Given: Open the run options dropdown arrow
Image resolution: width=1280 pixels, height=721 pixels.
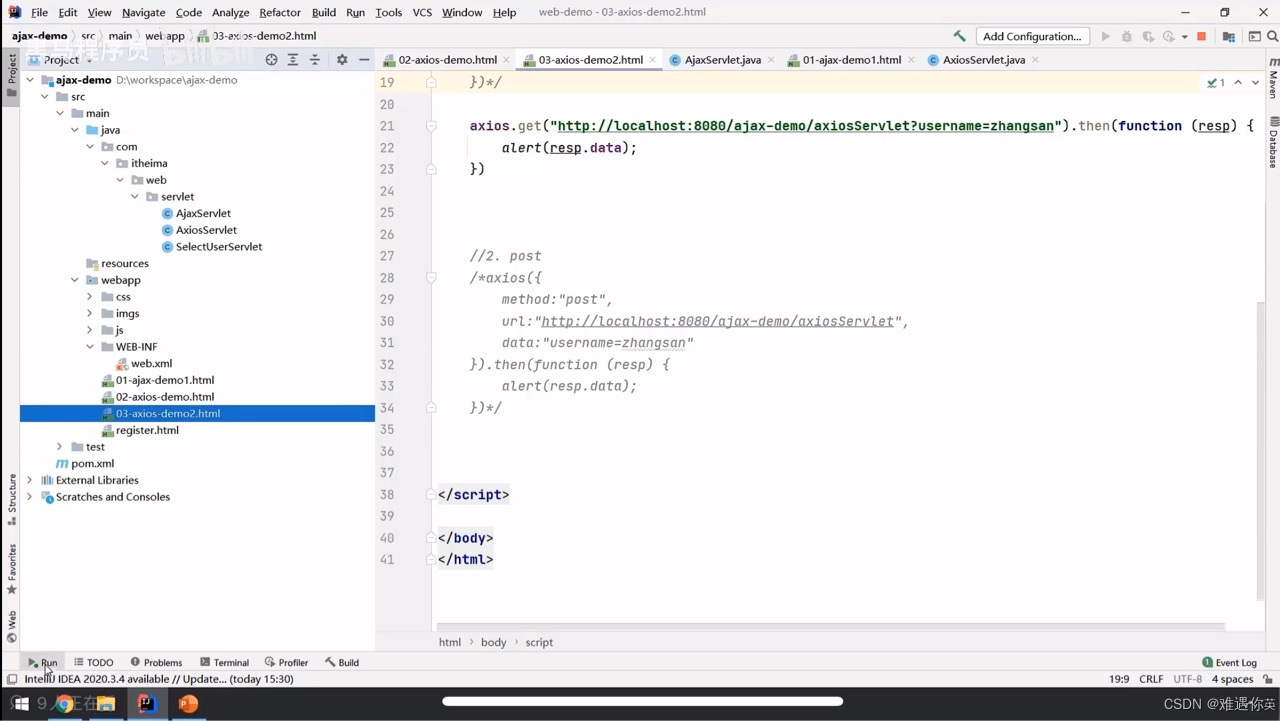Looking at the screenshot, I should click(1184, 37).
